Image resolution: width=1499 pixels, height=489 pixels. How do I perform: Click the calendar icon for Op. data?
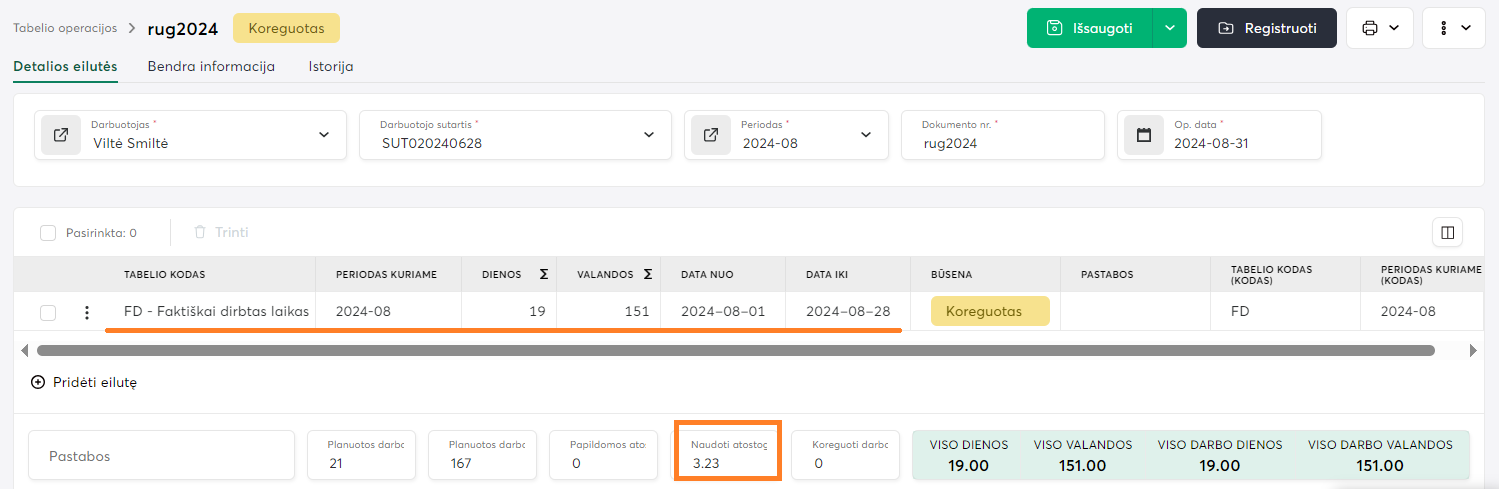click(1144, 135)
